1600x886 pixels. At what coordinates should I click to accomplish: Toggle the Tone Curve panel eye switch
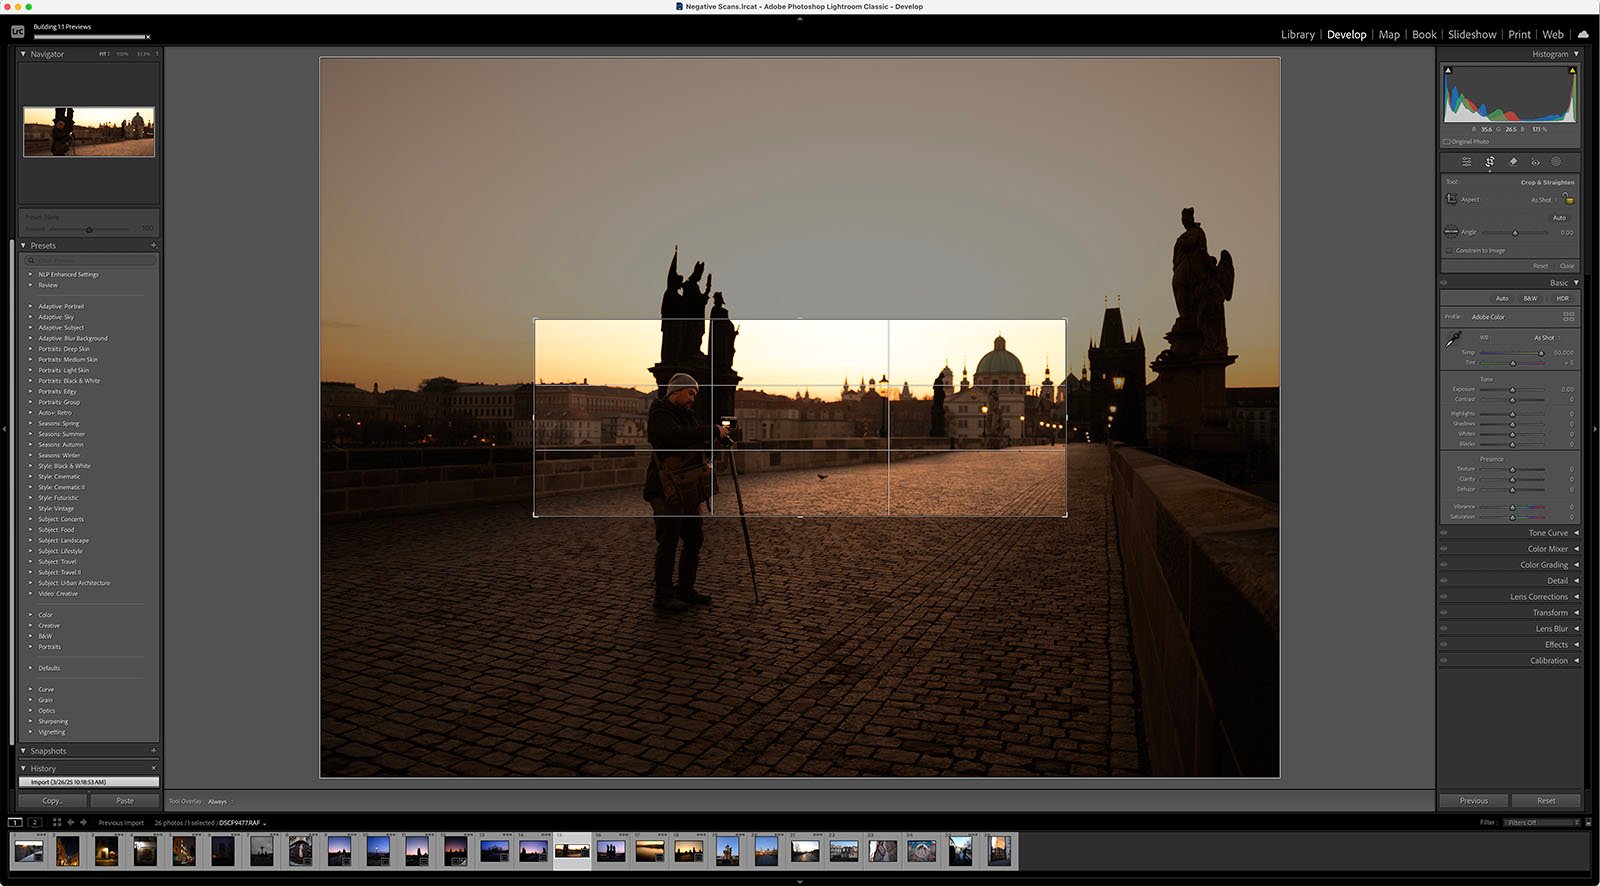(1443, 533)
